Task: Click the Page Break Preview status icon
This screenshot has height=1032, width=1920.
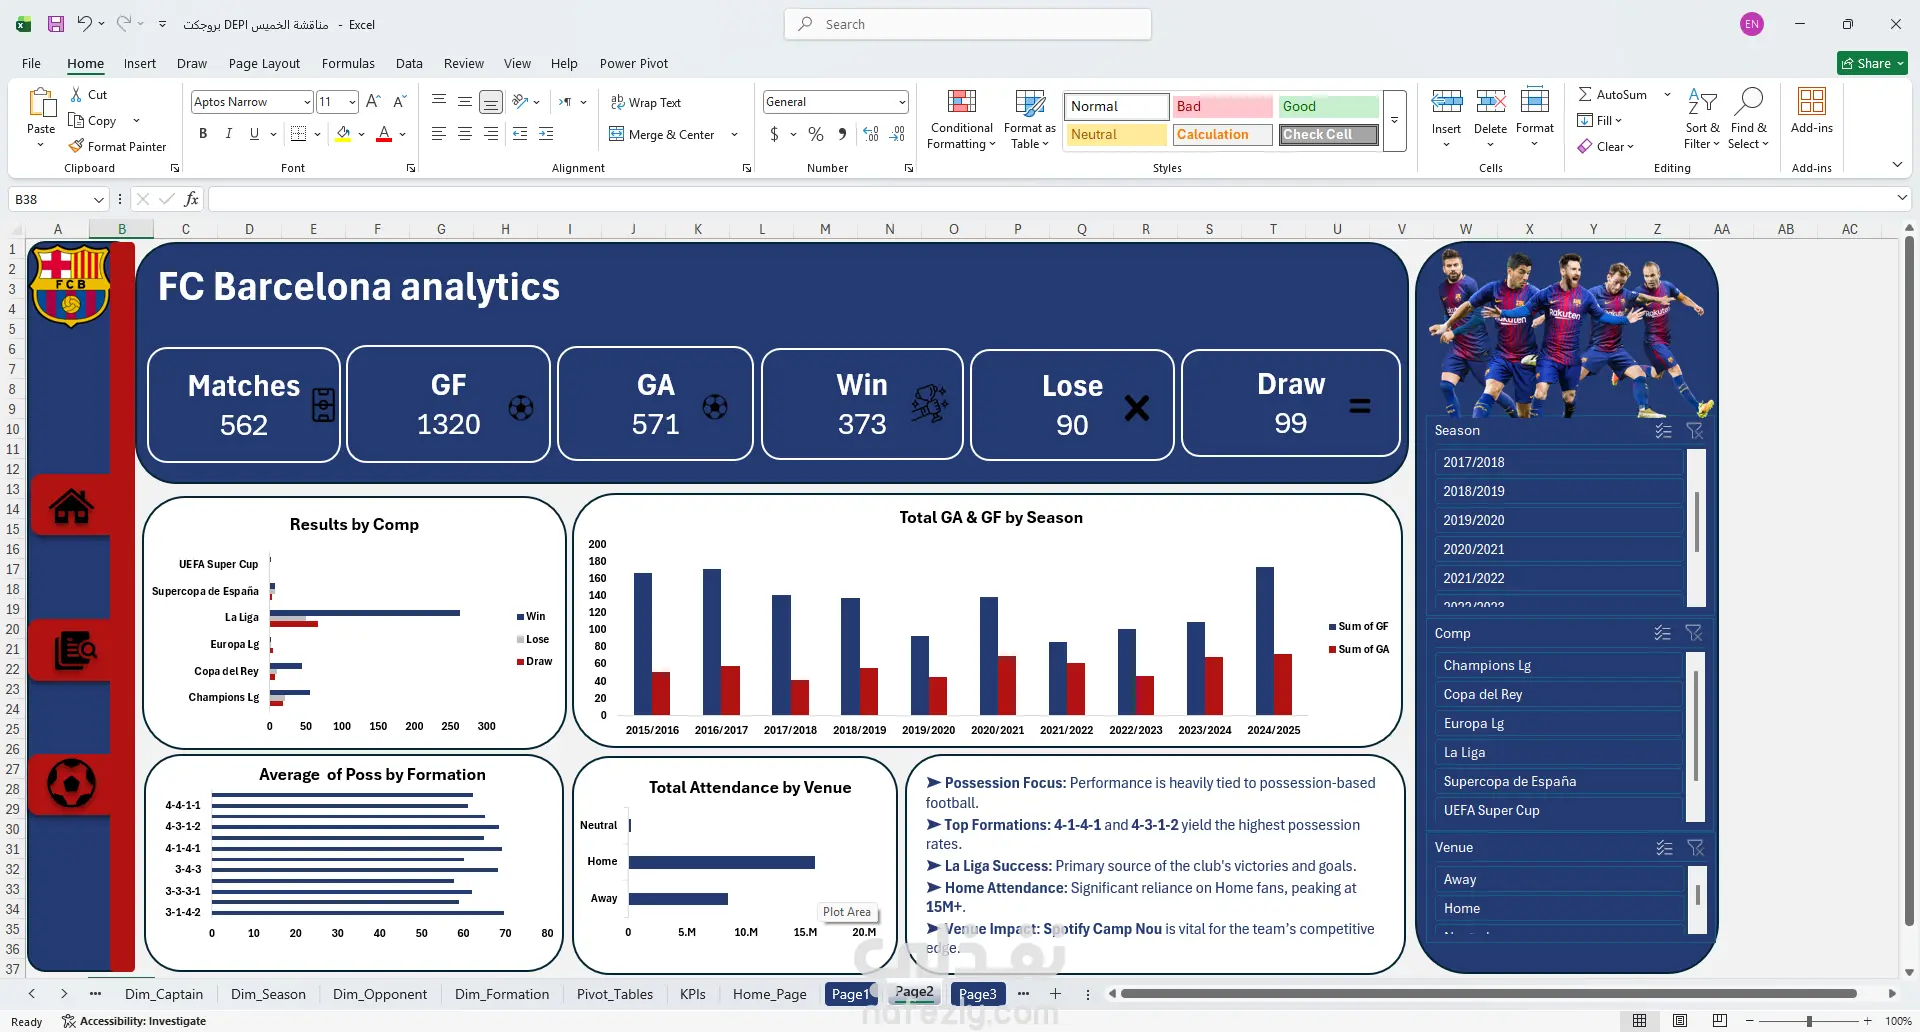Action: pos(1720,1021)
